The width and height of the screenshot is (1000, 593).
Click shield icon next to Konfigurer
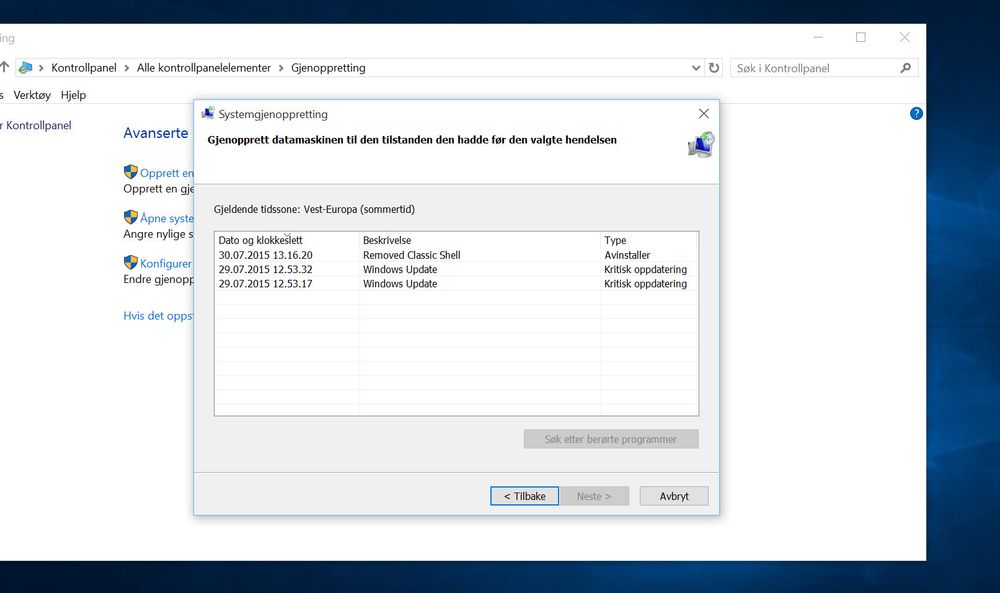coord(131,262)
